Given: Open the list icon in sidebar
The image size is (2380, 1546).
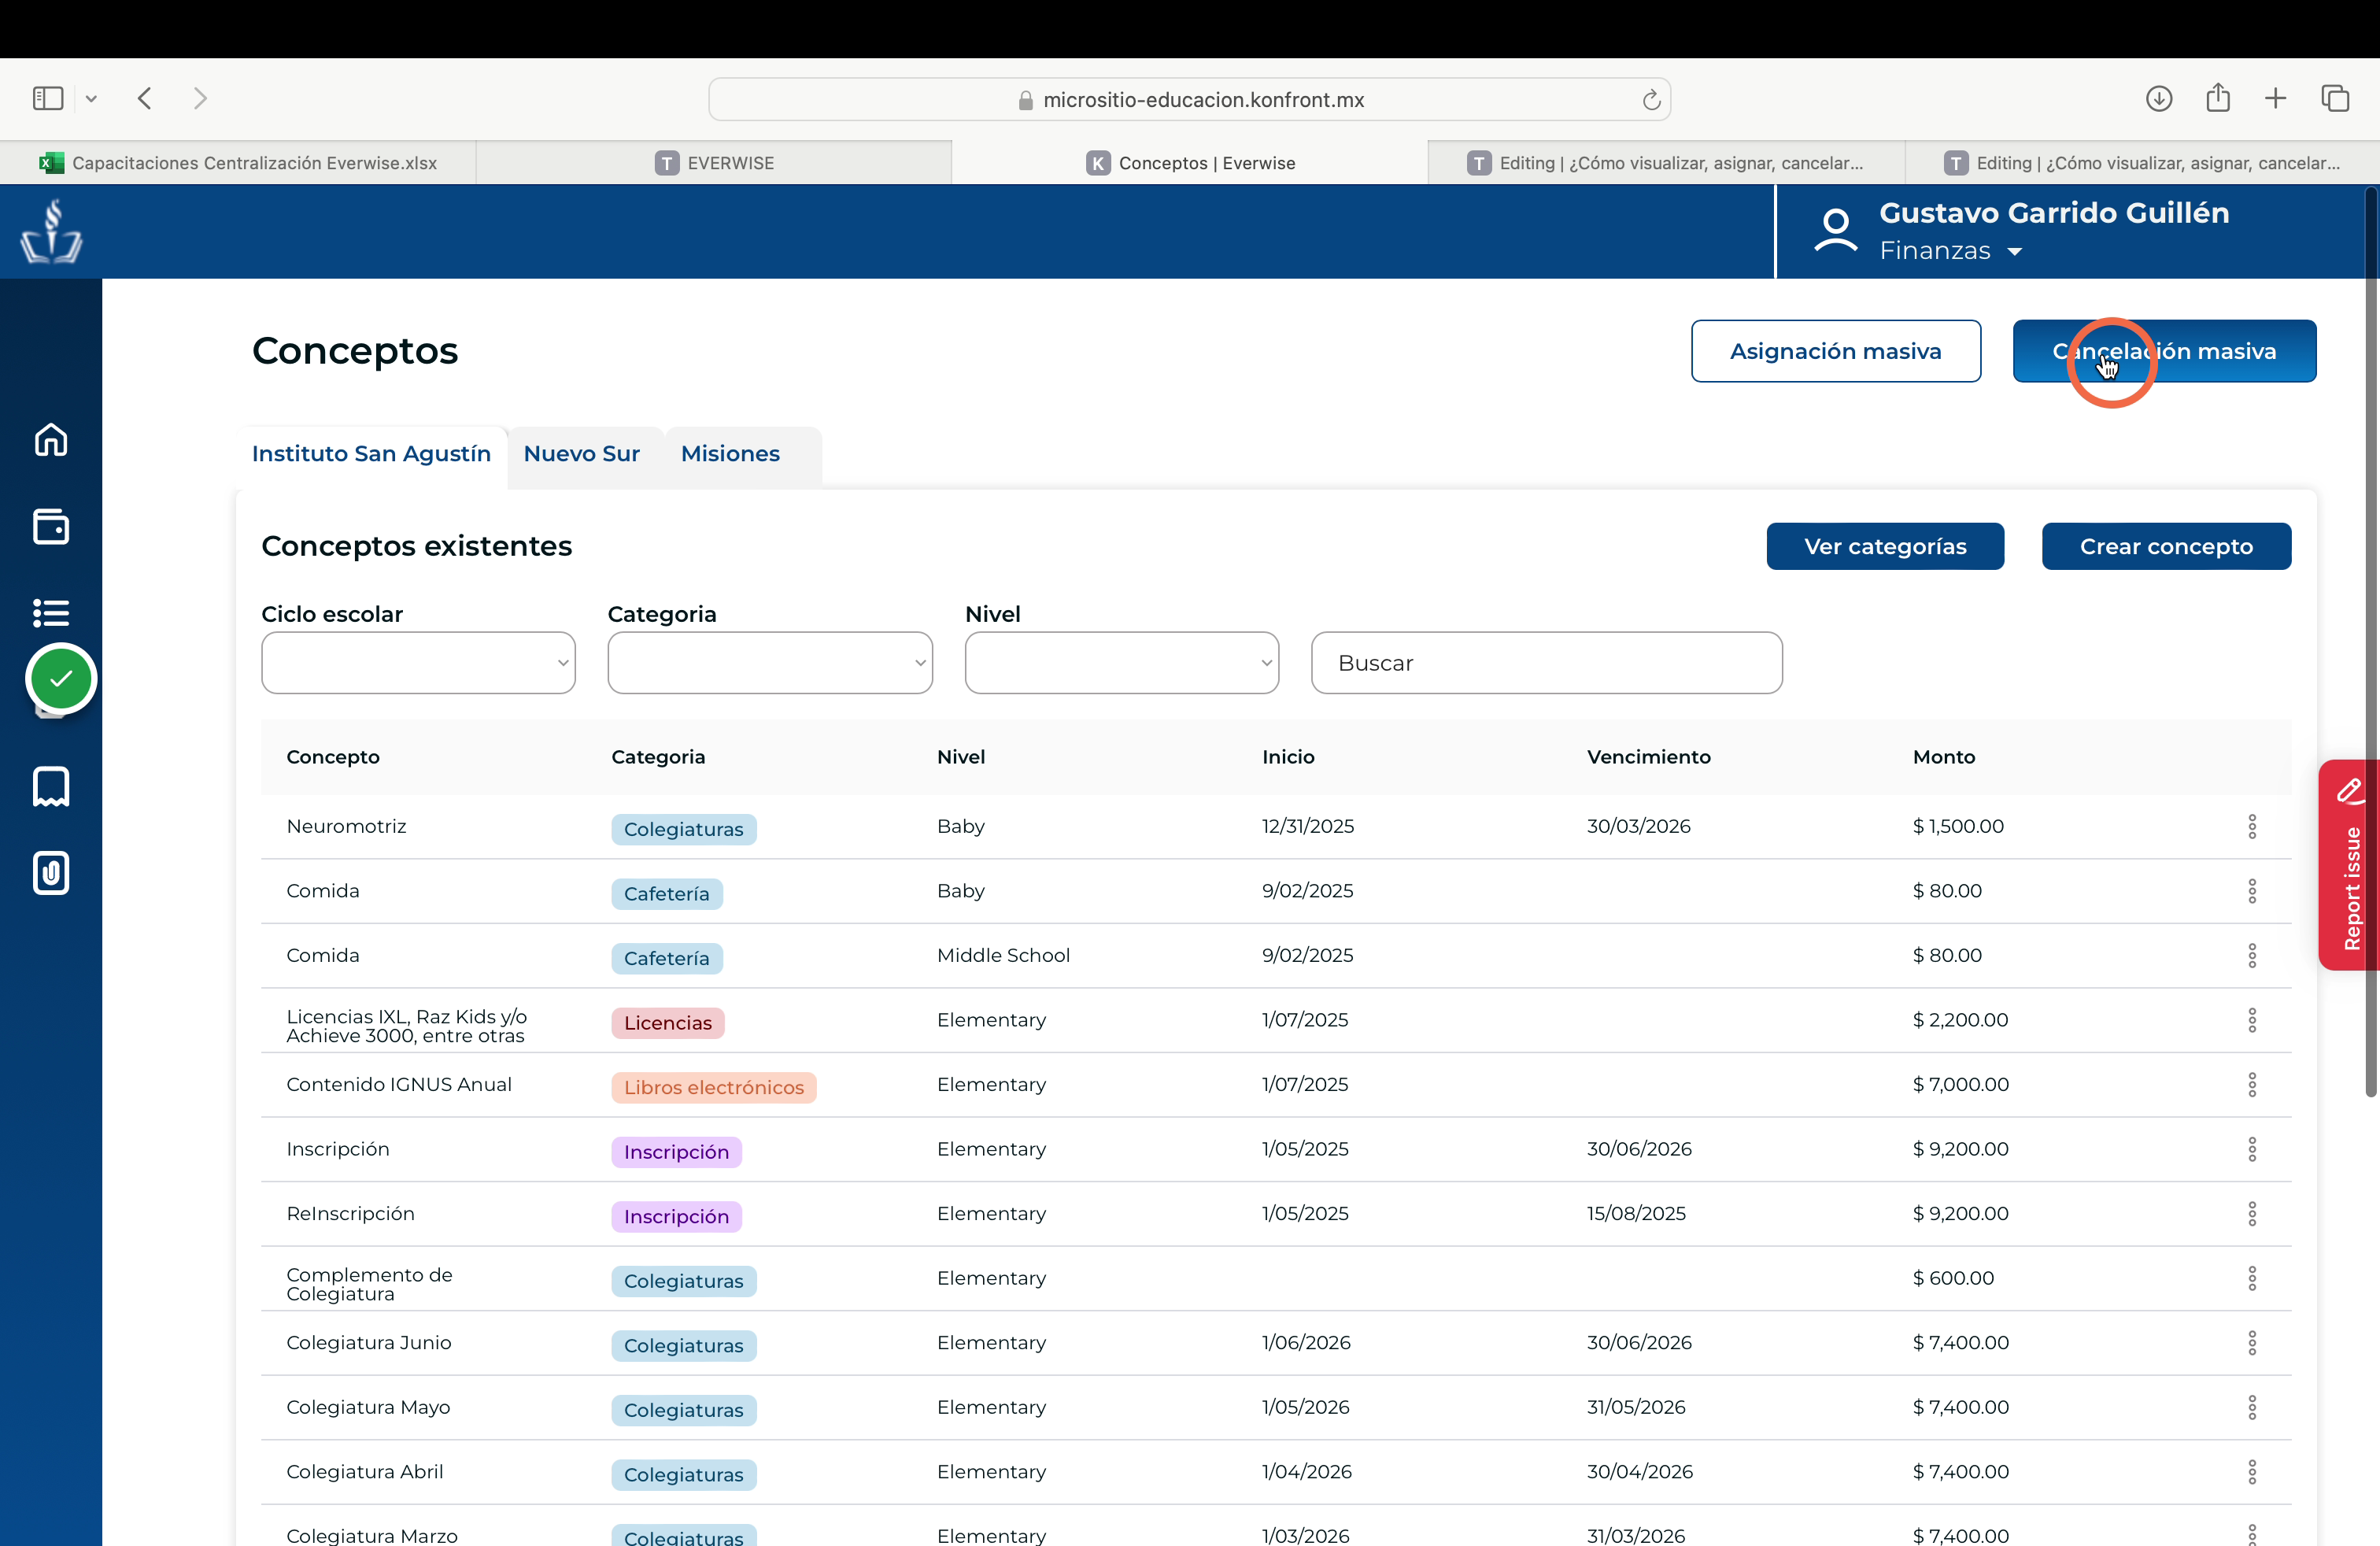Looking at the screenshot, I should (51, 612).
